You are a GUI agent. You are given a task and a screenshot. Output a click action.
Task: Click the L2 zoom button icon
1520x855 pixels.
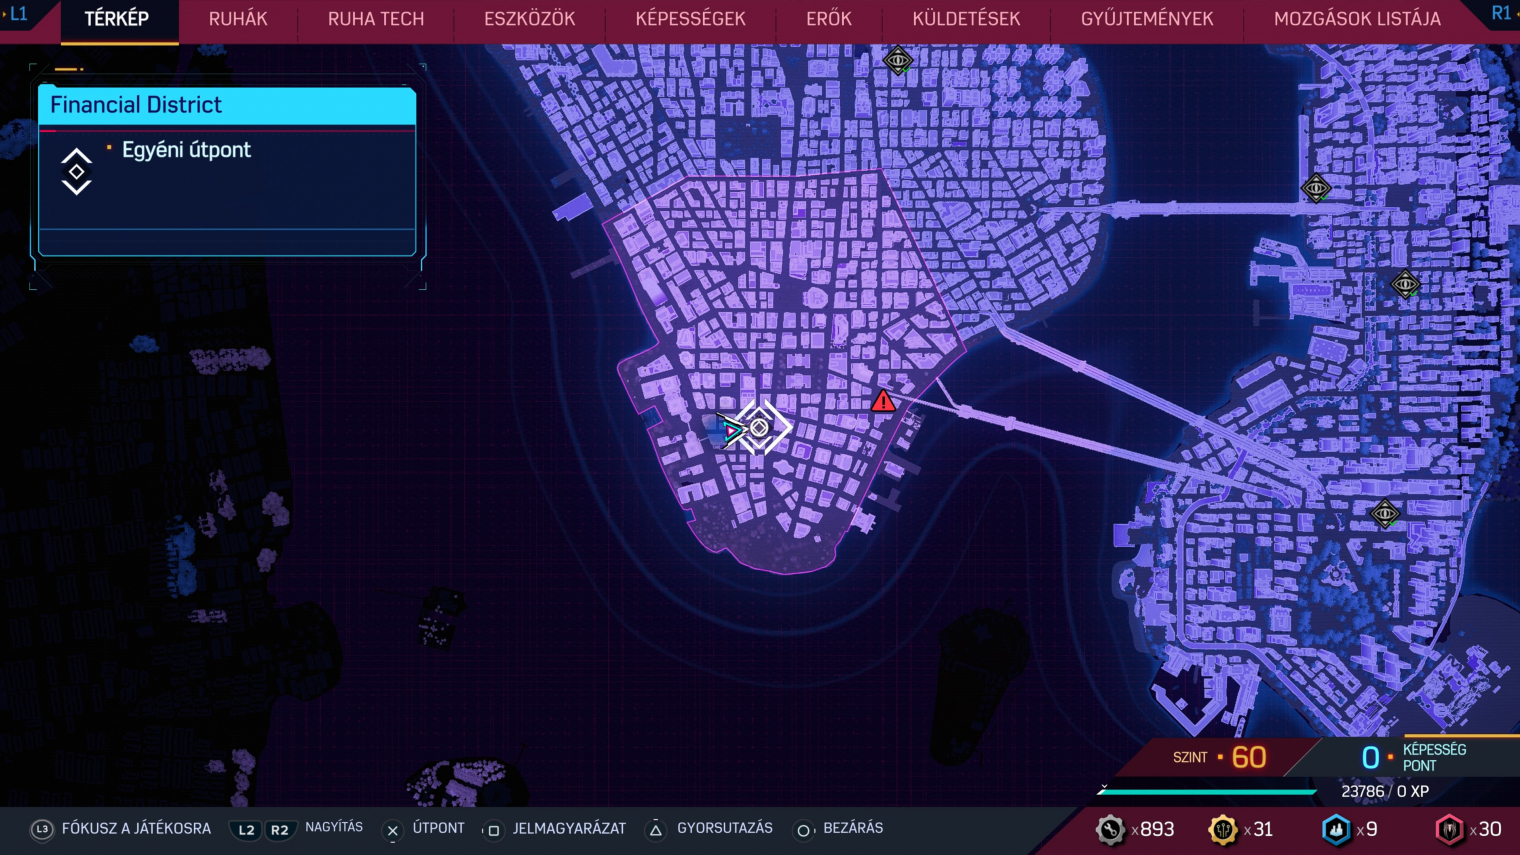(246, 830)
